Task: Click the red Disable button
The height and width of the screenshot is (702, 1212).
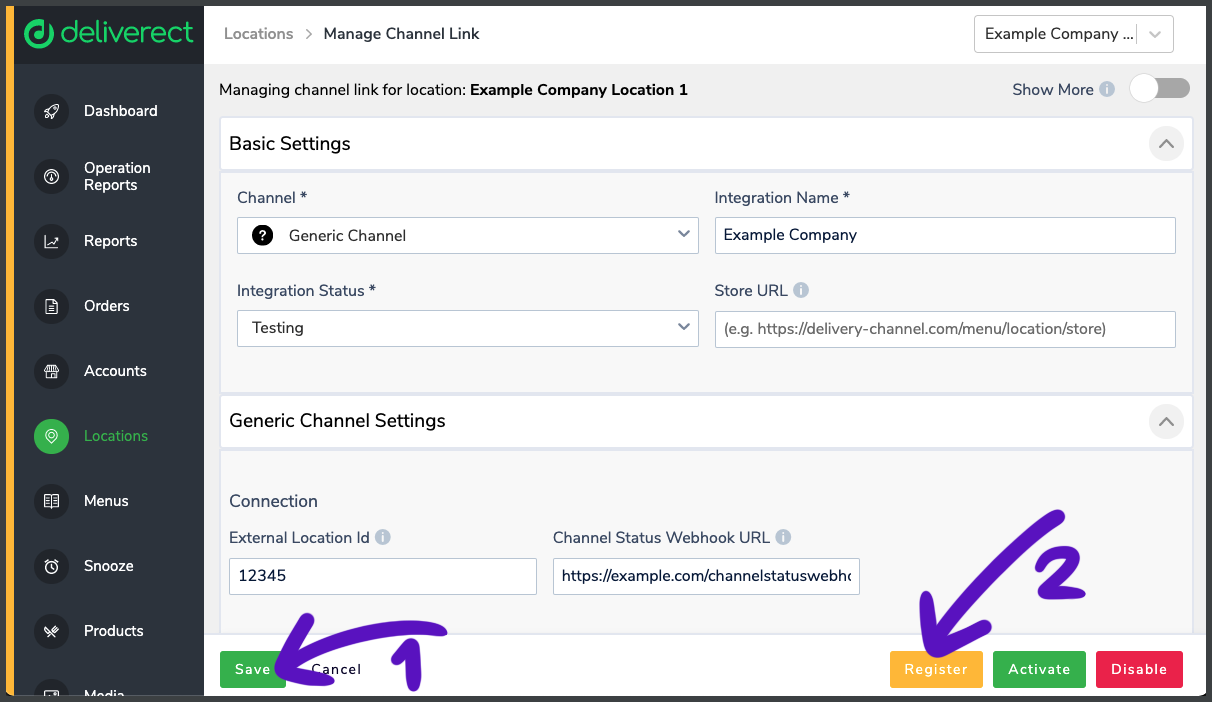Action: click(x=1139, y=669)
